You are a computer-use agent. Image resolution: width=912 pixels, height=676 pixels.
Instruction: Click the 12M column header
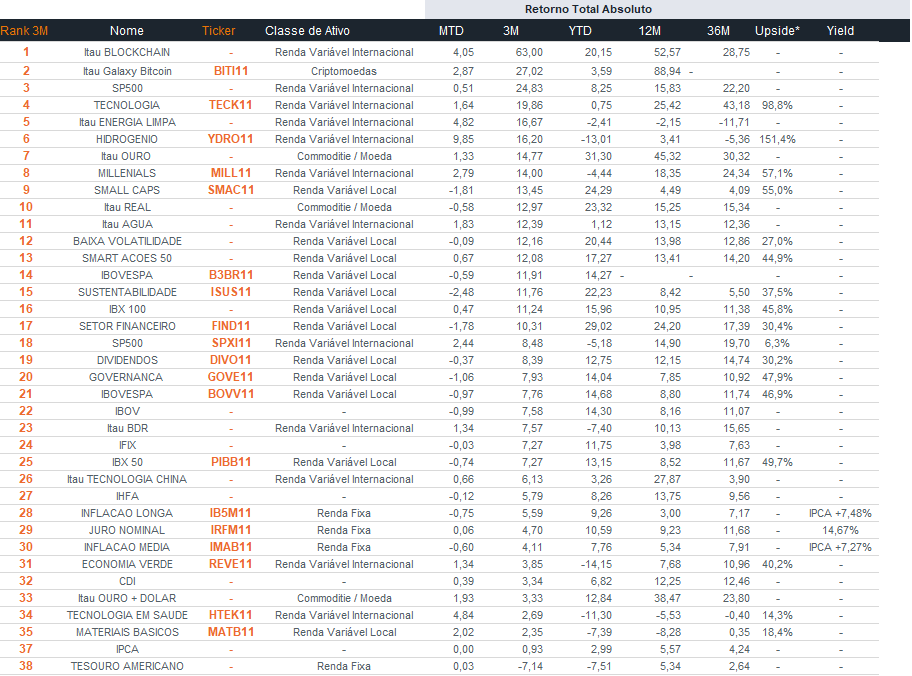[x=650, y=31]
